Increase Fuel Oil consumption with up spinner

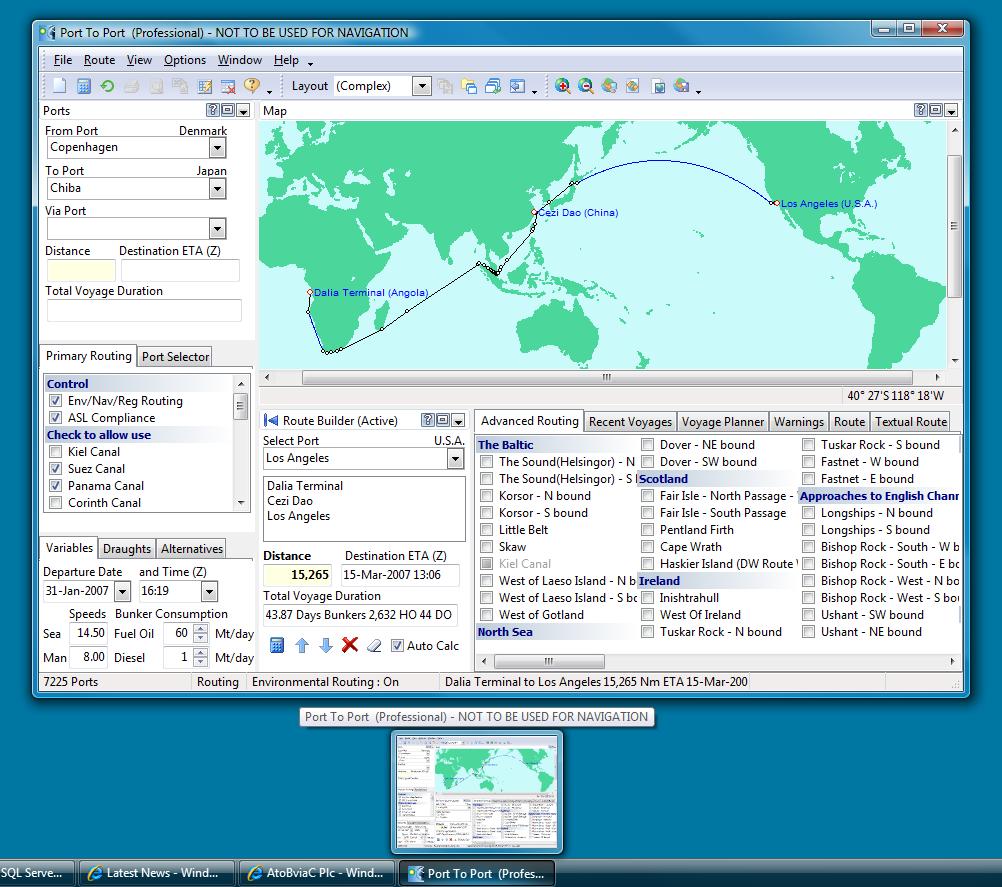pos(201,629)
